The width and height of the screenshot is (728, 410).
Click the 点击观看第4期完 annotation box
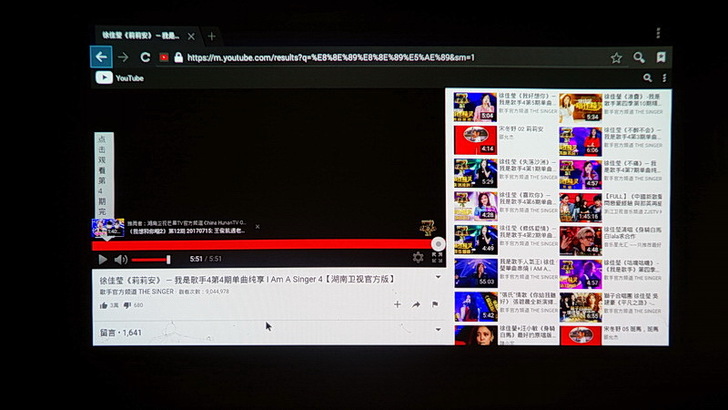pos(104,175)
